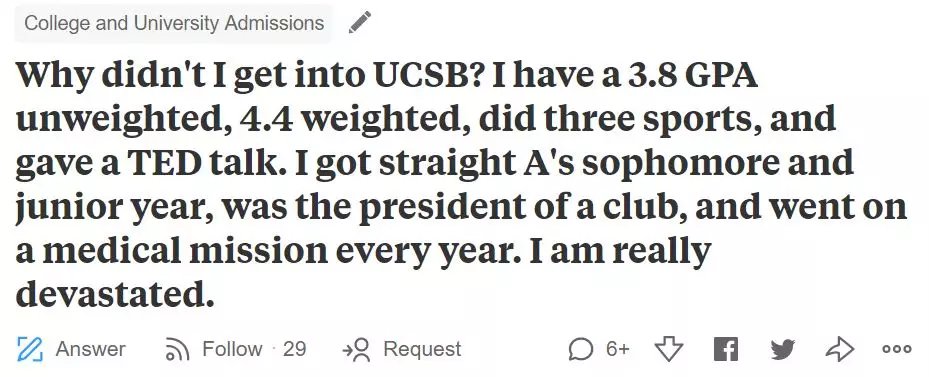
Task: Click the 6+ comments count
Action: 617,349
